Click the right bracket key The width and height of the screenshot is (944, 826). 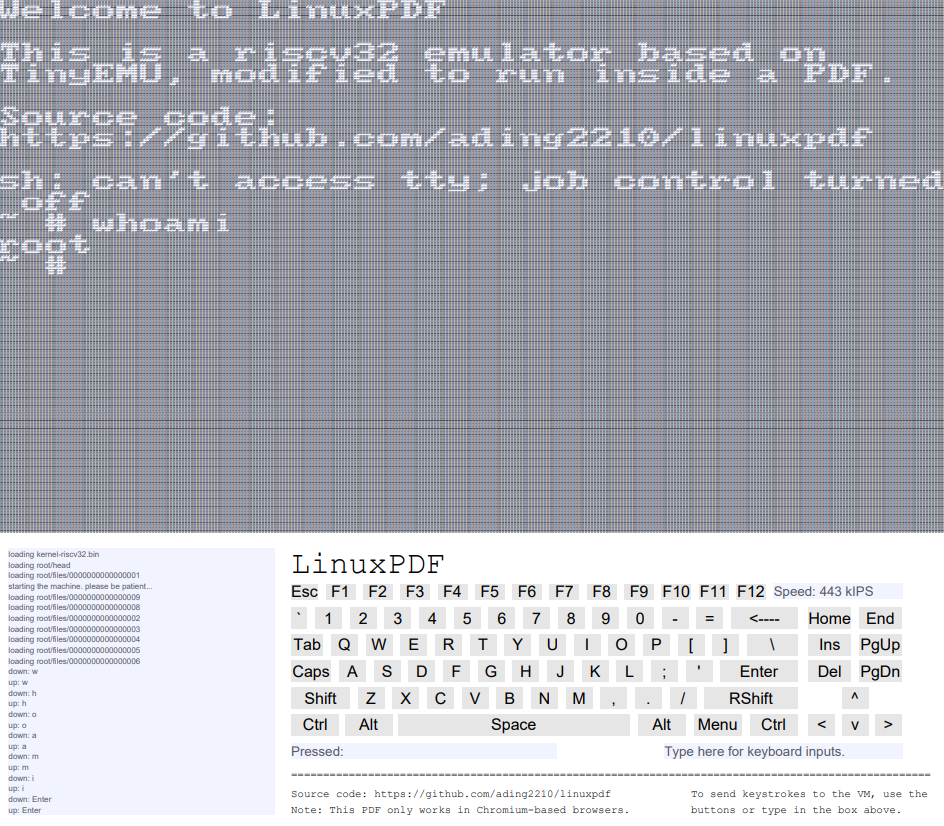725,645
